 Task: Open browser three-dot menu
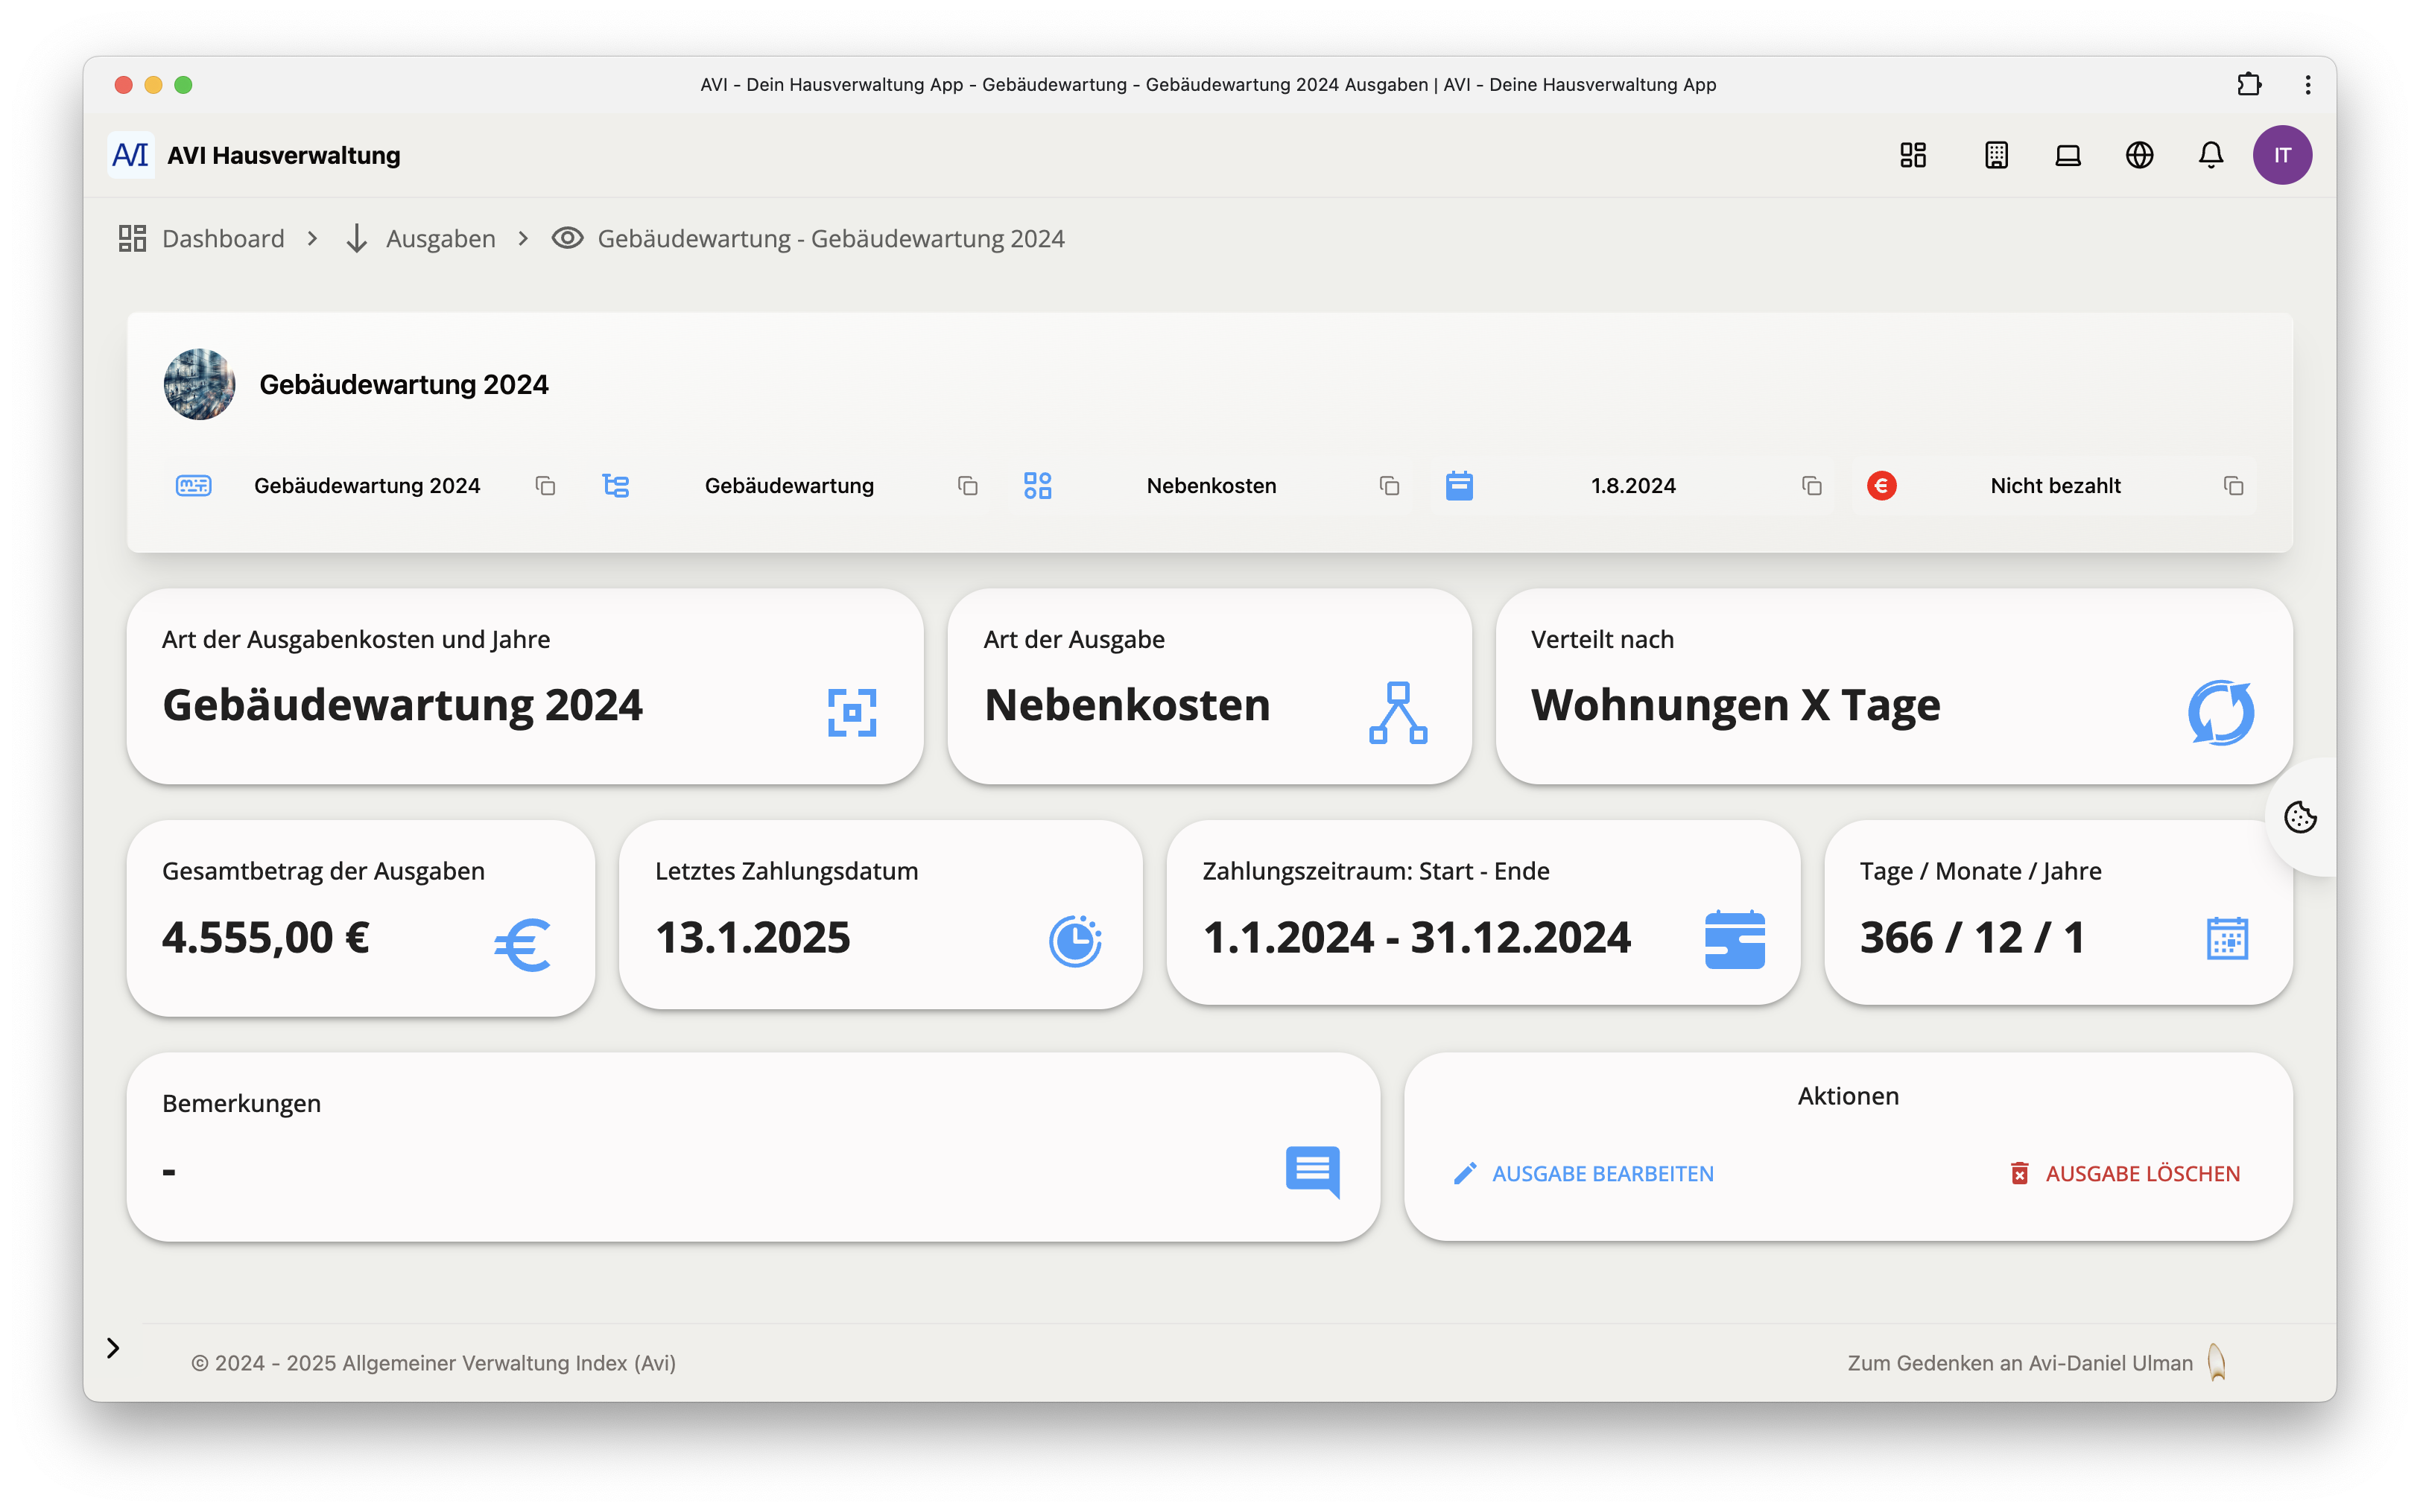[2308, 84]
